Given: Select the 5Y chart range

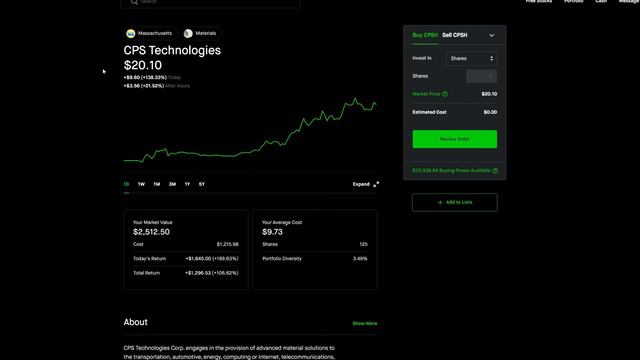Looking at the screenshot, I should (x=202, y=184).
